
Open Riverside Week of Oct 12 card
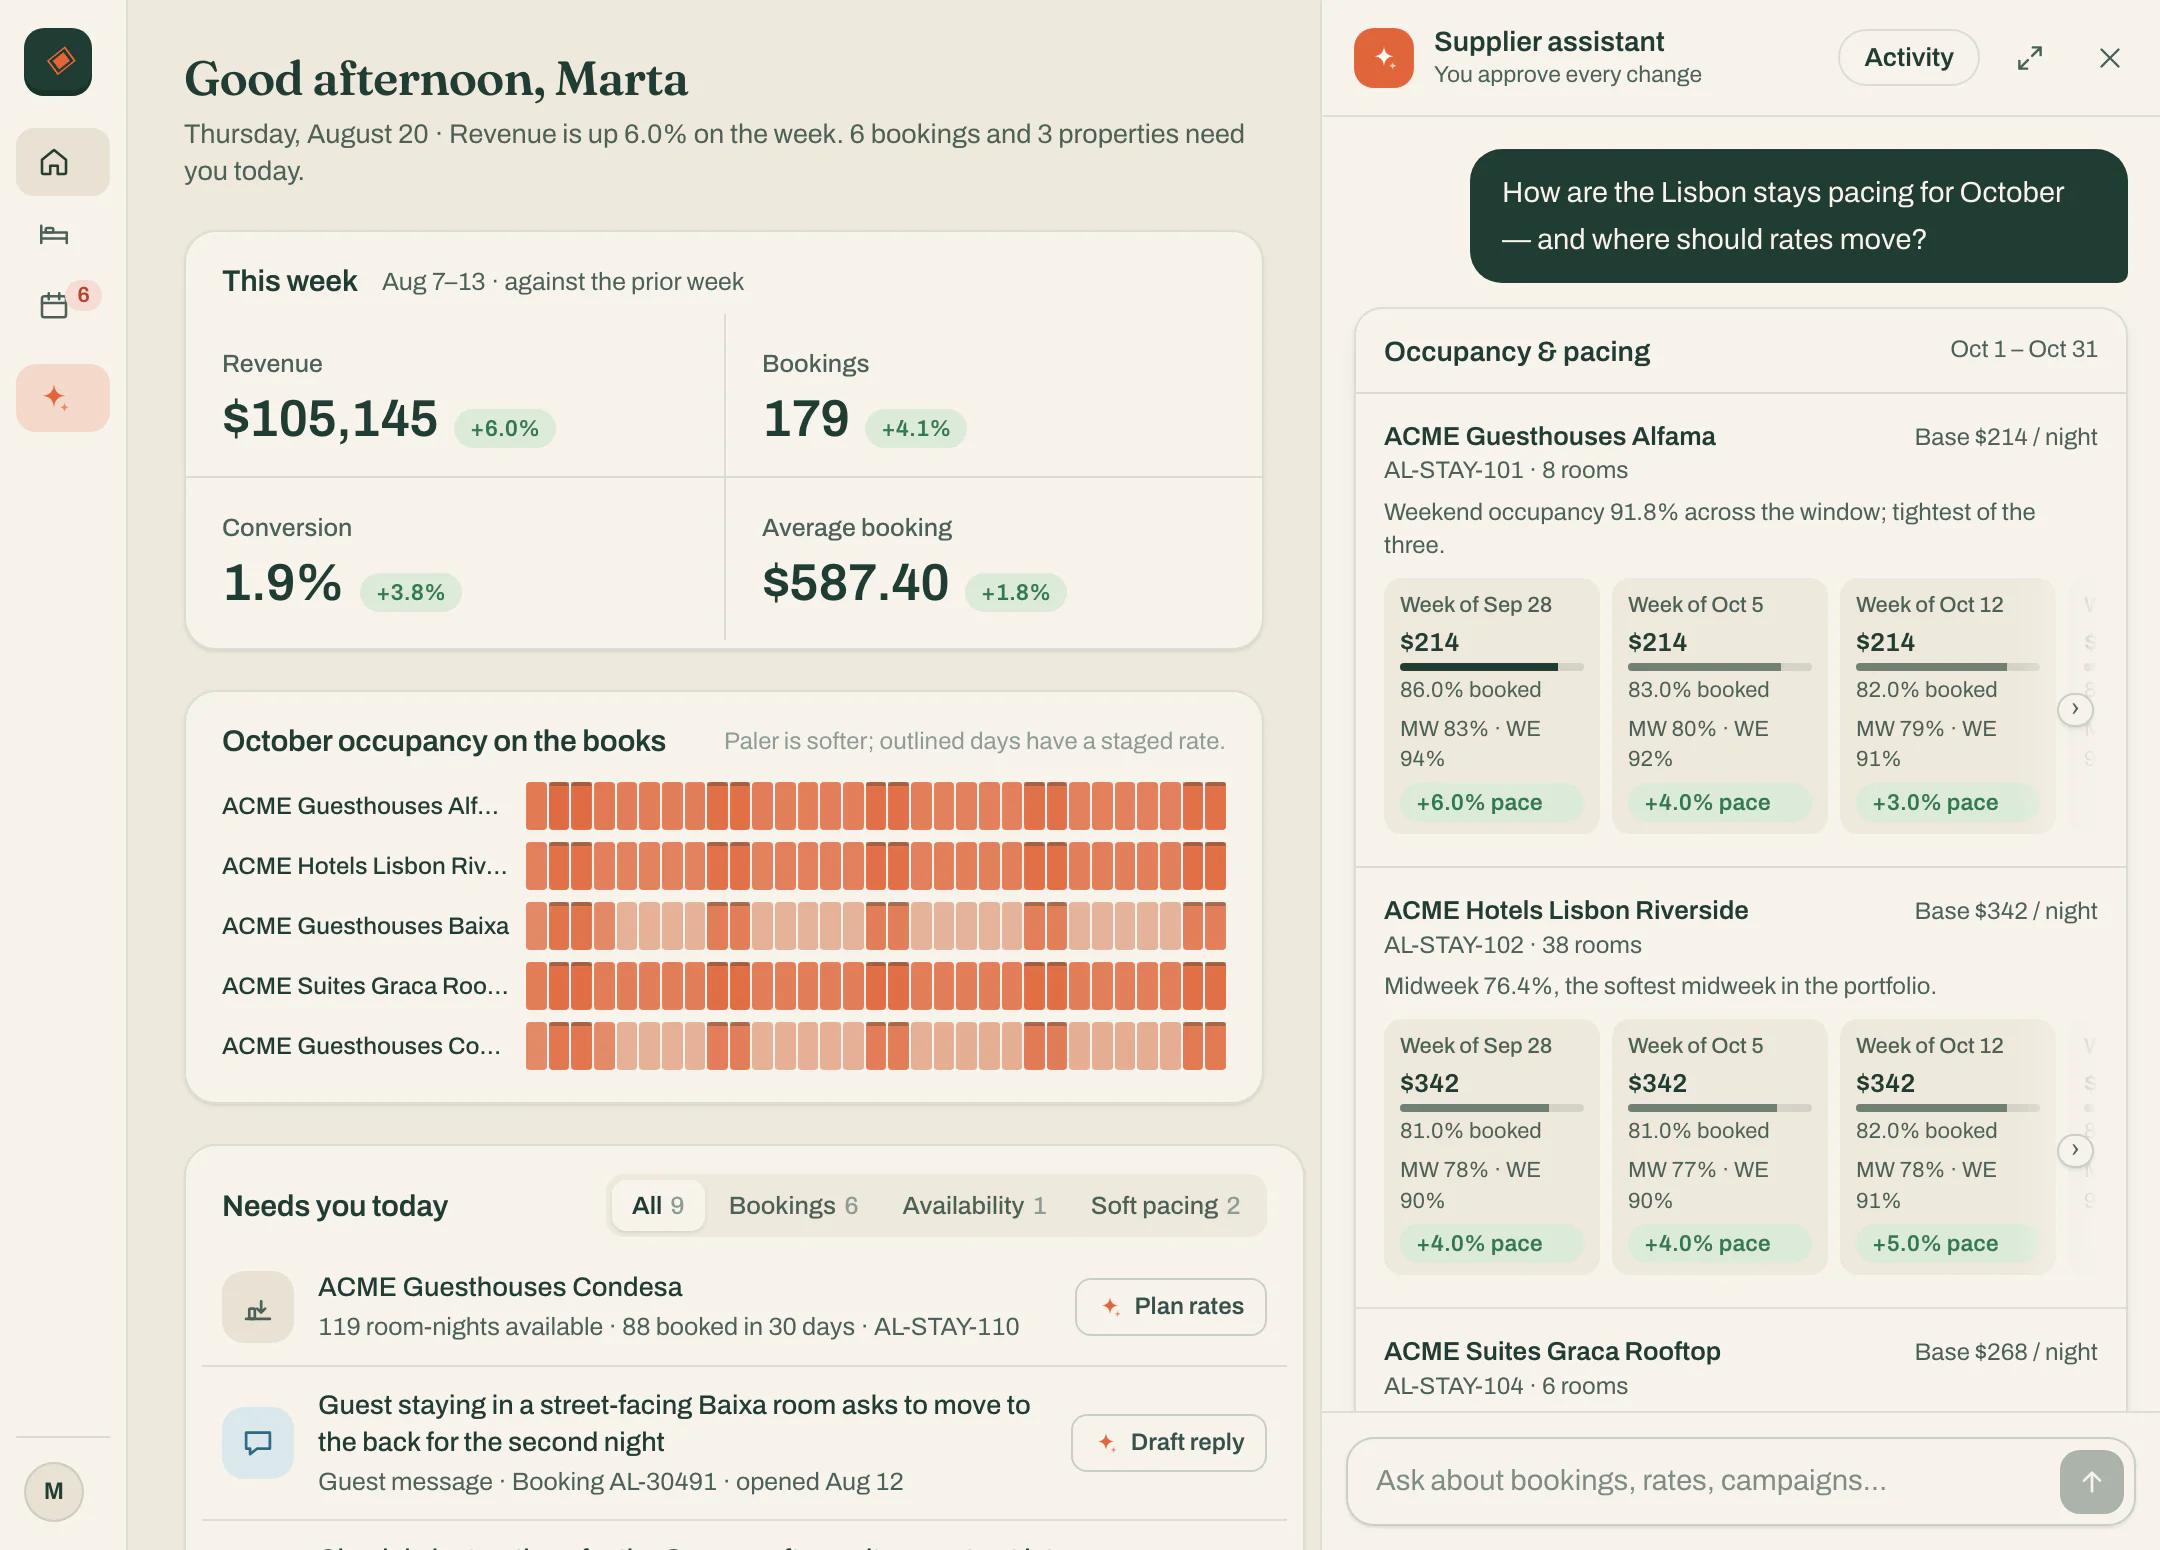(x=1947, y=1146)
